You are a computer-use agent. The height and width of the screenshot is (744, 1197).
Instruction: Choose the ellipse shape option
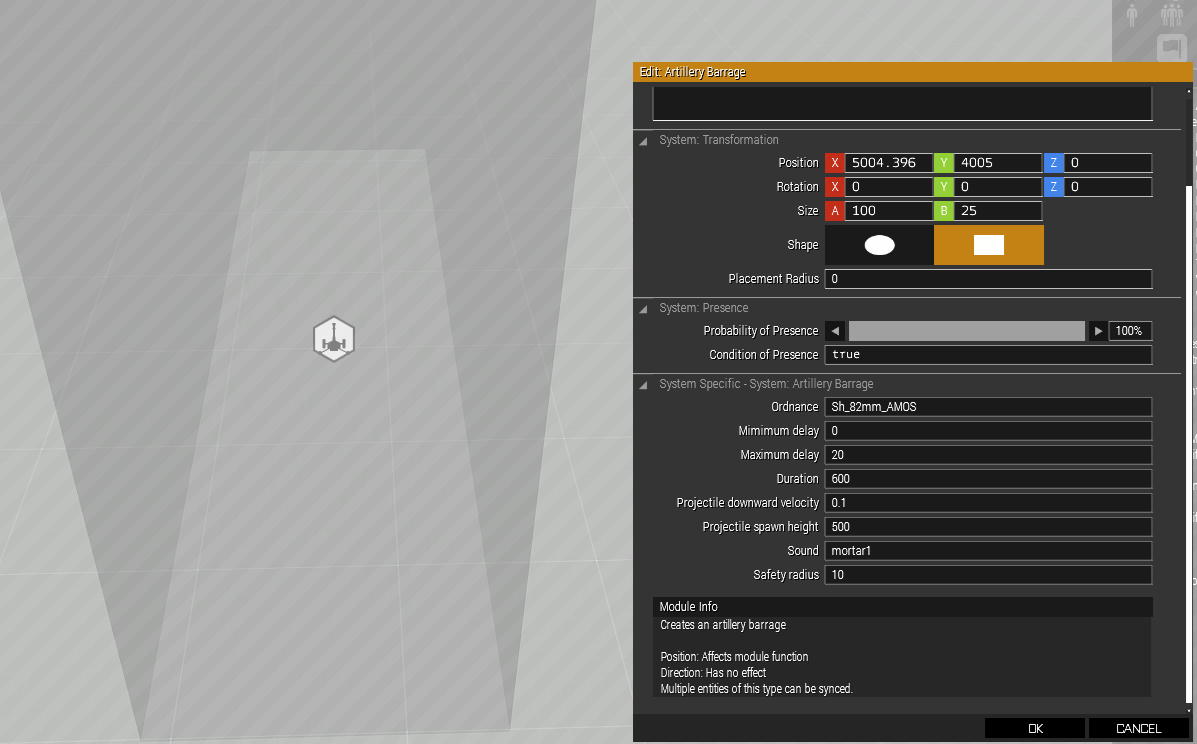click(x=879, y=245)
